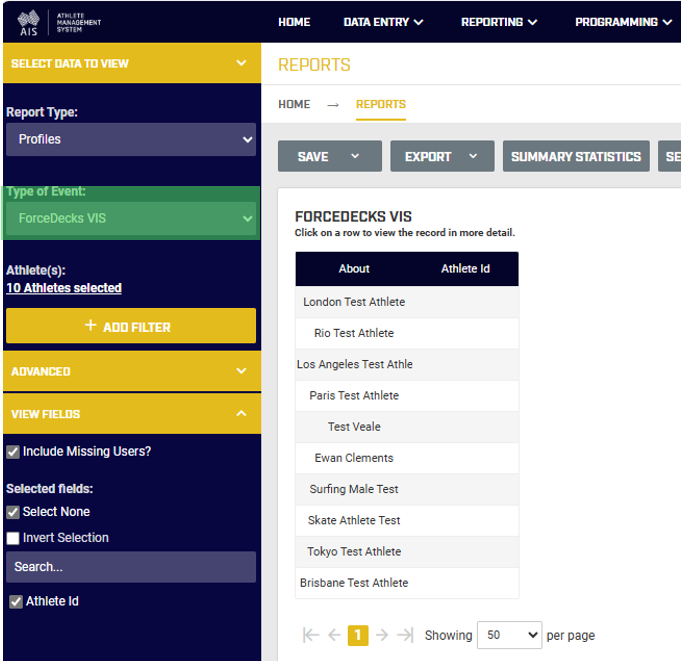Go to next page arrow
Image resolution: width=685 pixels, height=661 pixels.
coord(382,635)
